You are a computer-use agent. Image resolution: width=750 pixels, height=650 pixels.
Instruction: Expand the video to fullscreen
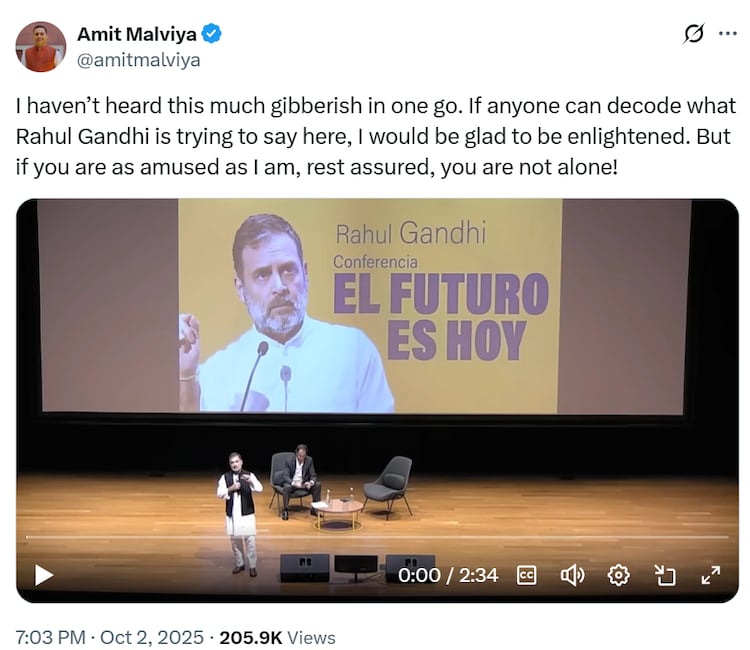711,575
